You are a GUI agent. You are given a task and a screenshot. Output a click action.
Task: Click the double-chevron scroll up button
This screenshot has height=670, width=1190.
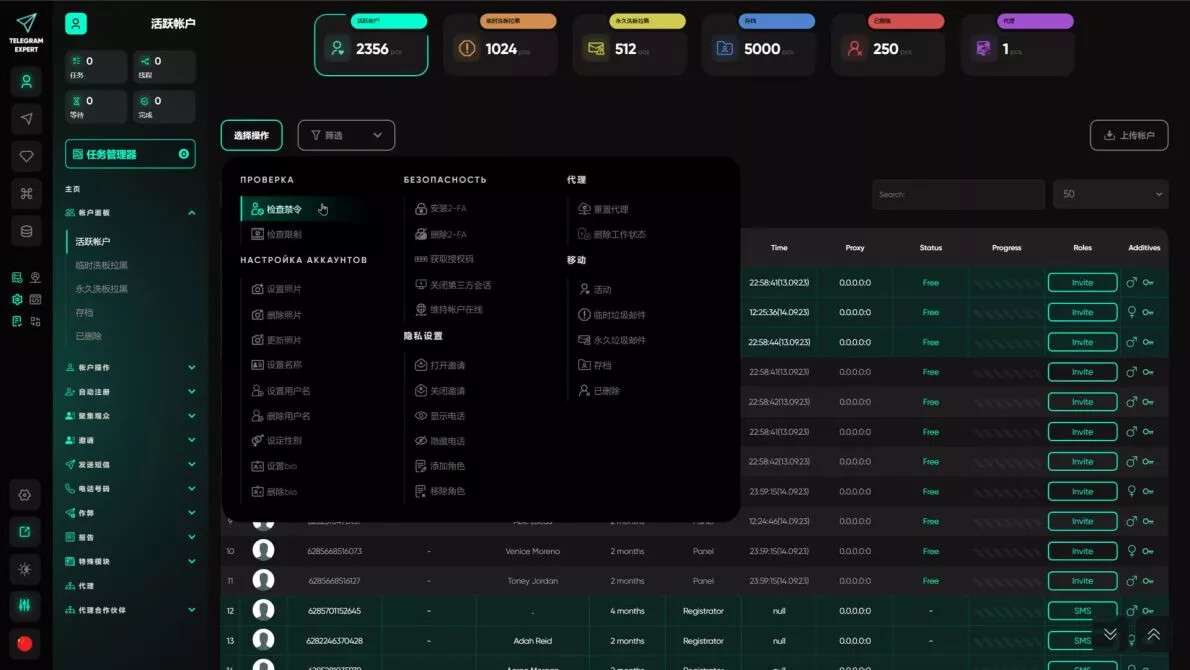[x=1153, y=634]
